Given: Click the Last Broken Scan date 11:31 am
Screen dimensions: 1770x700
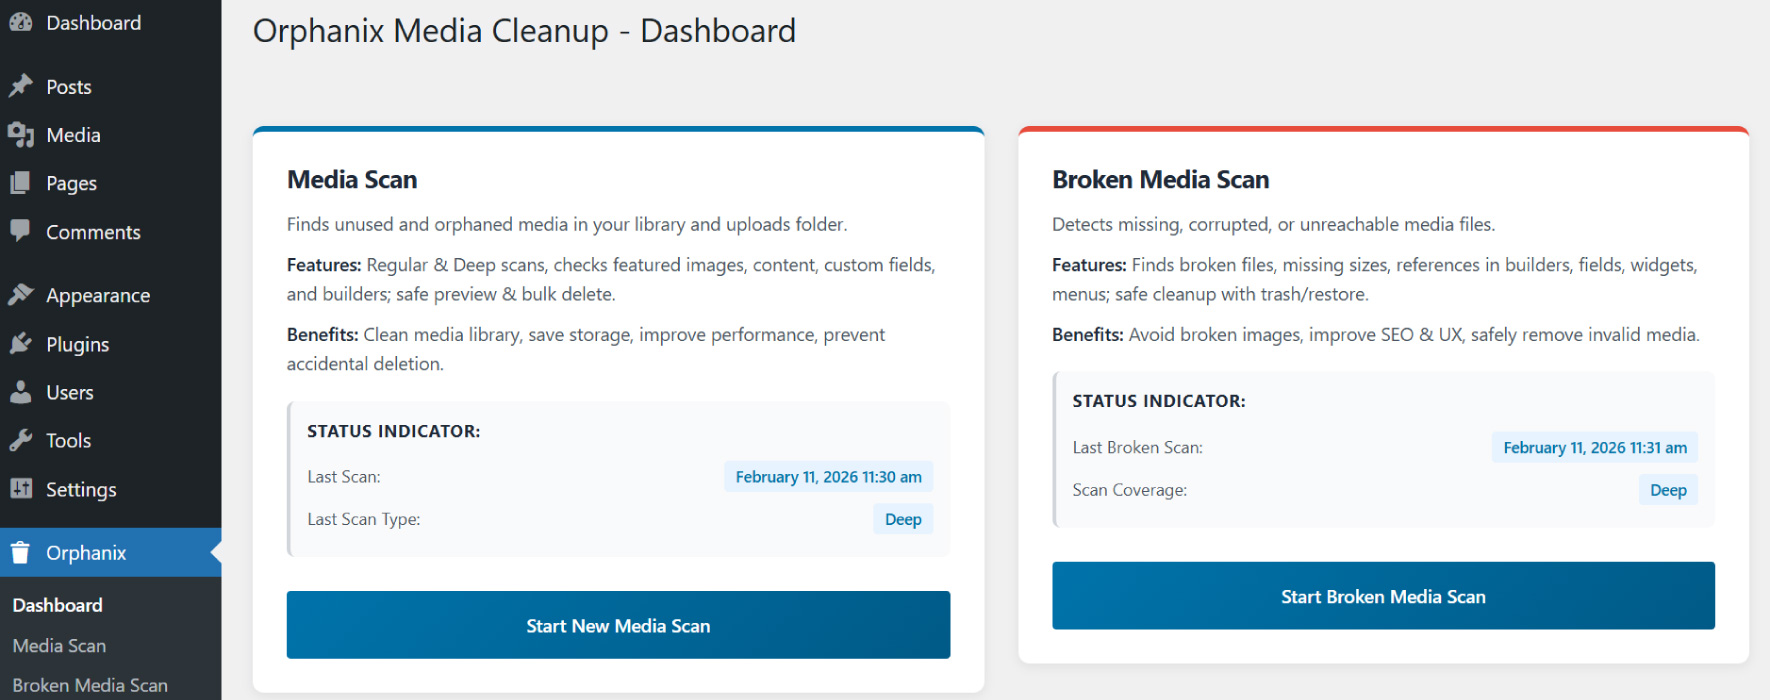Looking at the screenshot, I should pos(1595,448).
